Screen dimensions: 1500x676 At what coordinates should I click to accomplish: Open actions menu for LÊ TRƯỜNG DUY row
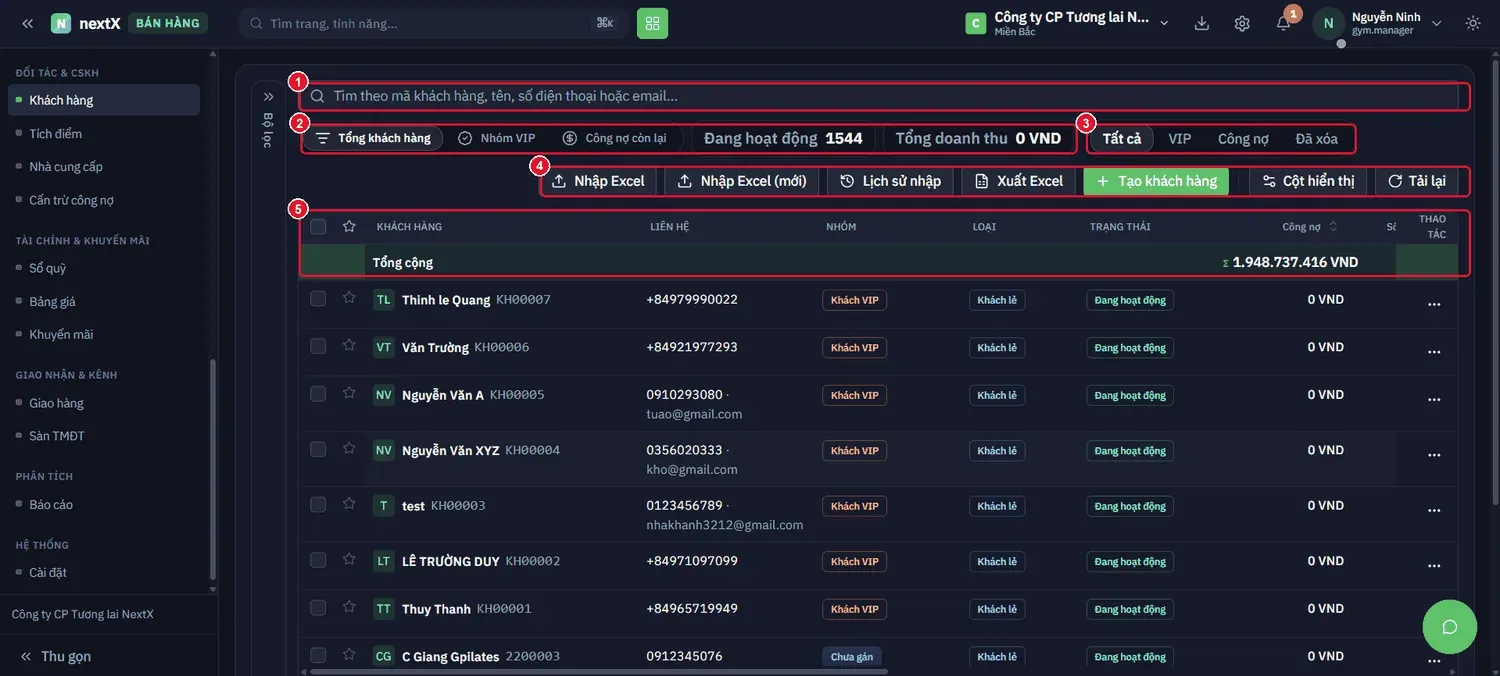click(x=1434, y=564)
